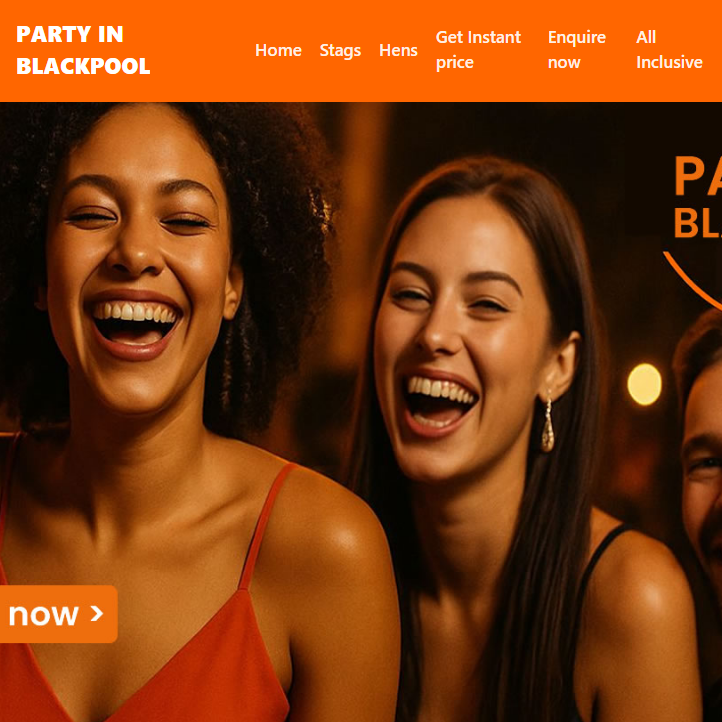
Task: Go to the Stags section
Action: (x=340, y=51)
